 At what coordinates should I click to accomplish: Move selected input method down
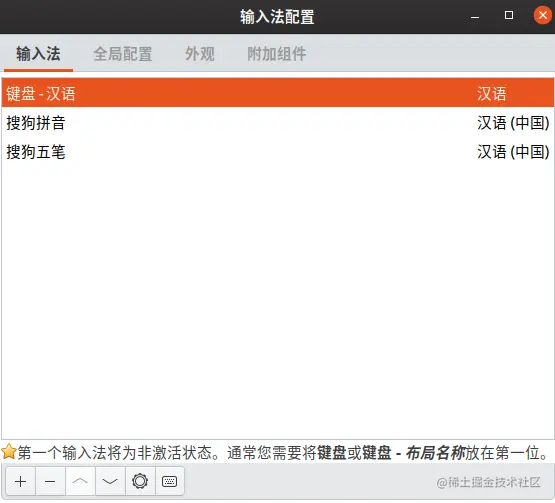[110, 481]
